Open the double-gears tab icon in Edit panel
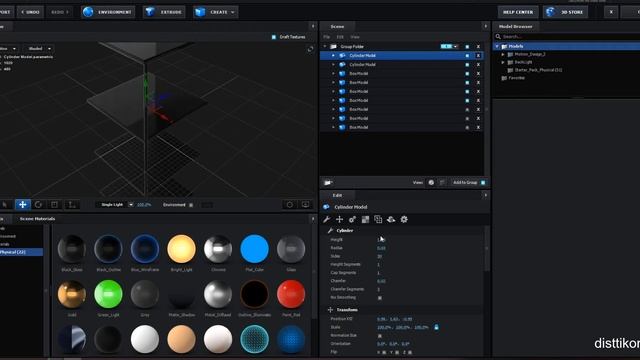 coord(352,220)
